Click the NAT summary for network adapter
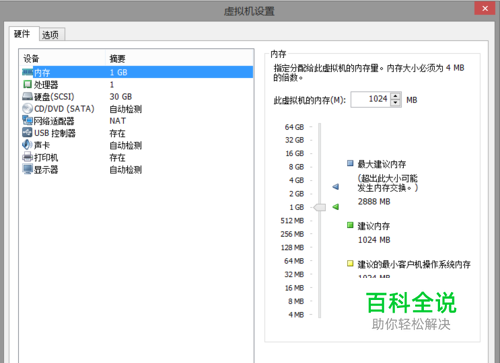 118,121
